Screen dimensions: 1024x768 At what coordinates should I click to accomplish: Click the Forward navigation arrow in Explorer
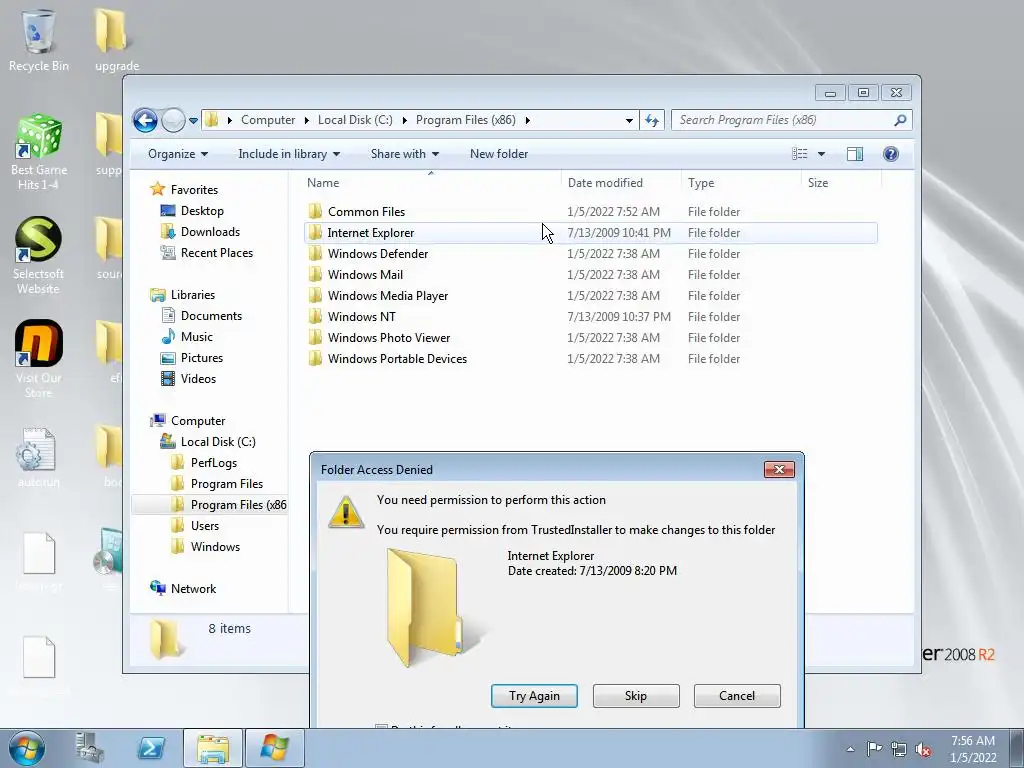point(173,120)
